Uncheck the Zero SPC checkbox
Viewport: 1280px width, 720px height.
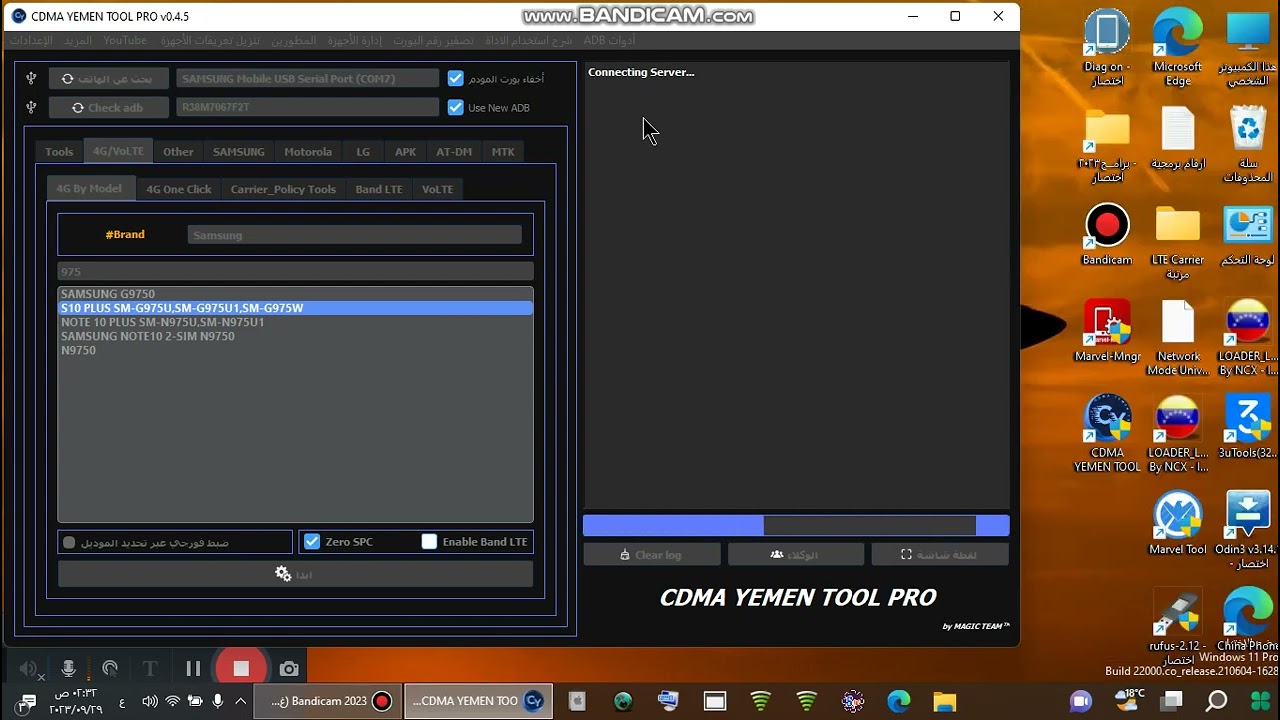pyautogui.click(x=312, y=541)
